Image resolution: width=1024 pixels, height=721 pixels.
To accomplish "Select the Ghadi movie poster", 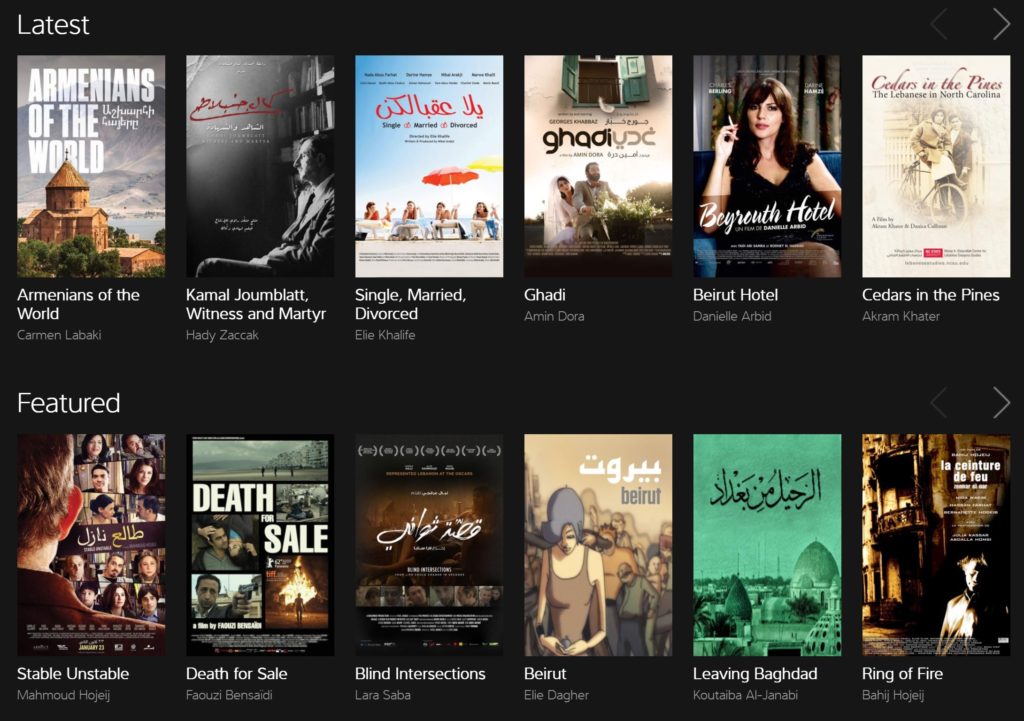I will pyautogui.click(x=598, y=166).
